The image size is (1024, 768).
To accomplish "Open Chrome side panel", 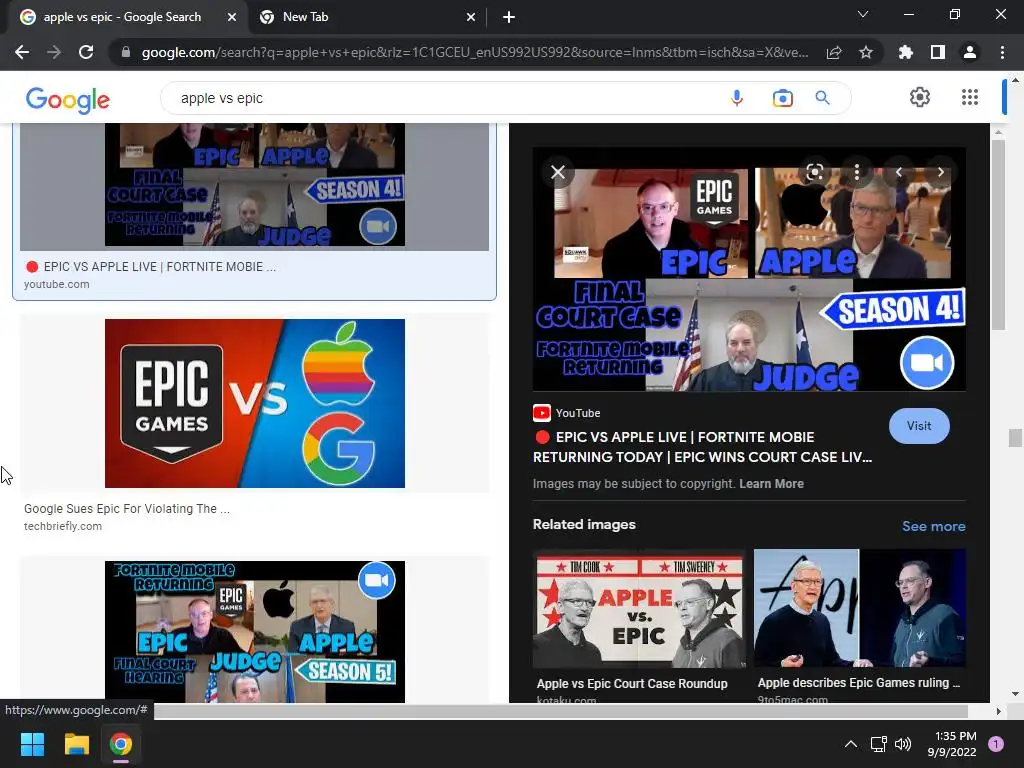I will coord(938,52).
